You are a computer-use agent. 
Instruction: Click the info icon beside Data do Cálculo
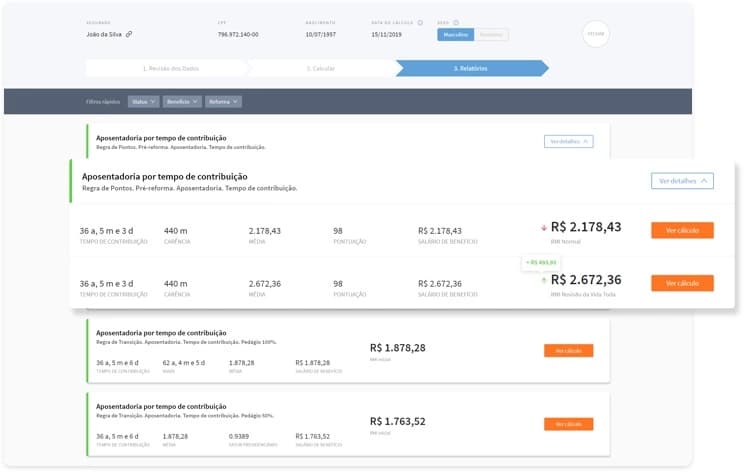[420, 22]
